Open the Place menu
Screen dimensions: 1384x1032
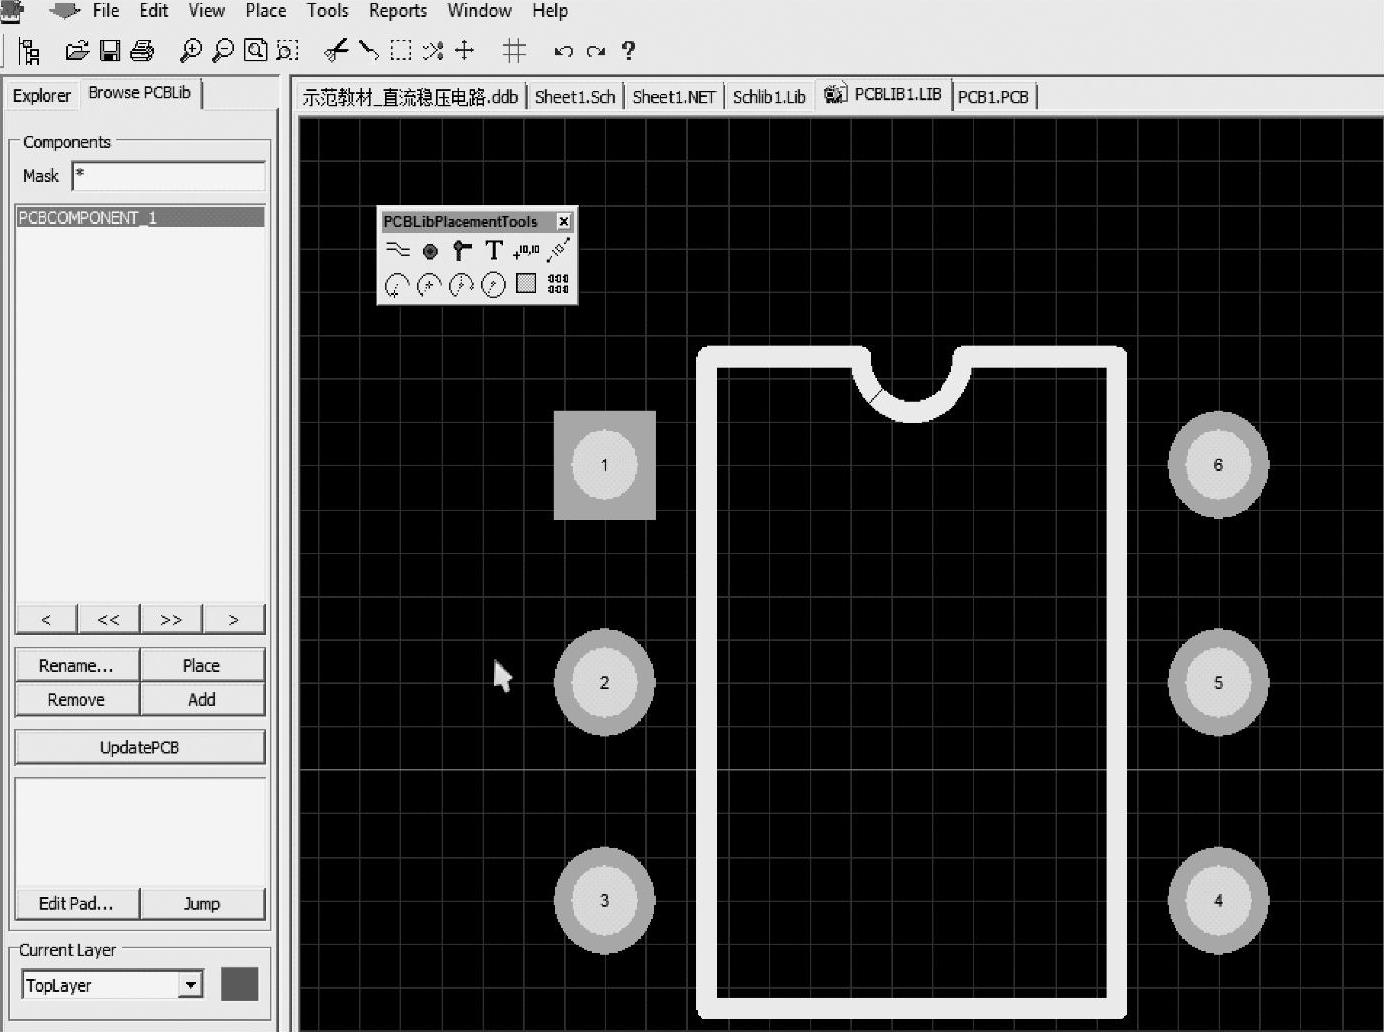pos(265,11)
